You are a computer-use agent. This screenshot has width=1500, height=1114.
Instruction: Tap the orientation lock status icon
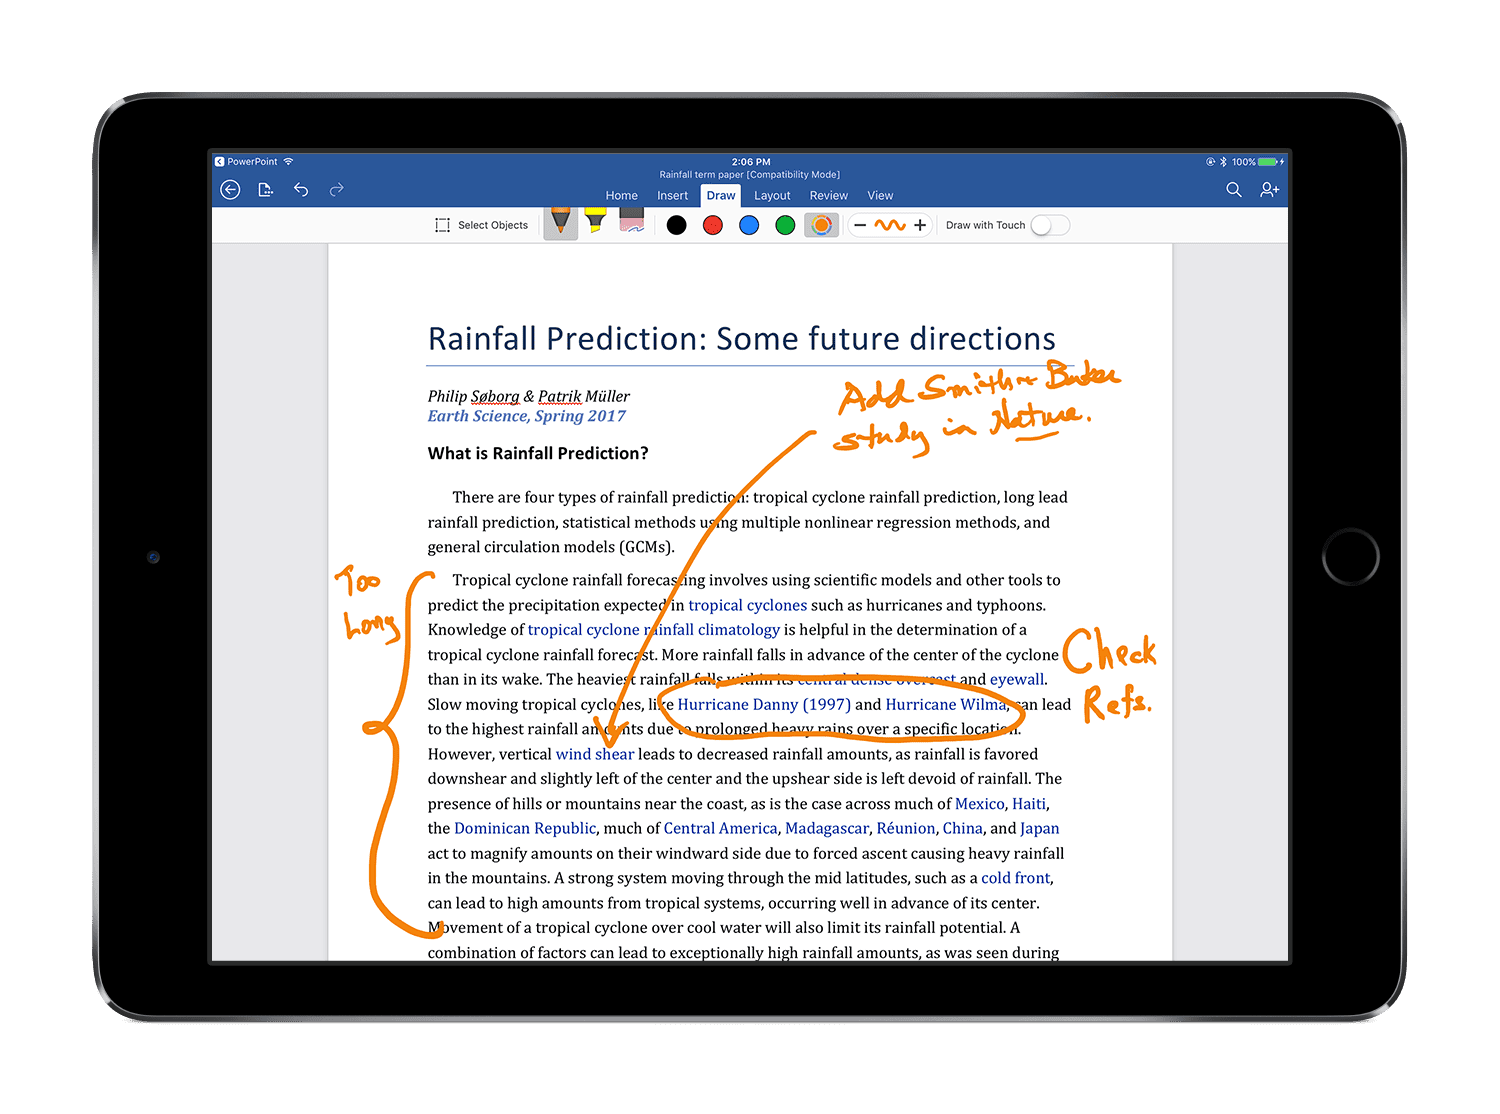[1211, 162]
